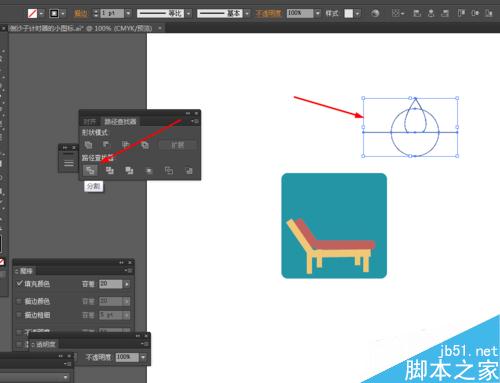Image resolution: width=500 pixels, height=383 pixels.
Task: Select the open .ai document tab
Action: 81,28
